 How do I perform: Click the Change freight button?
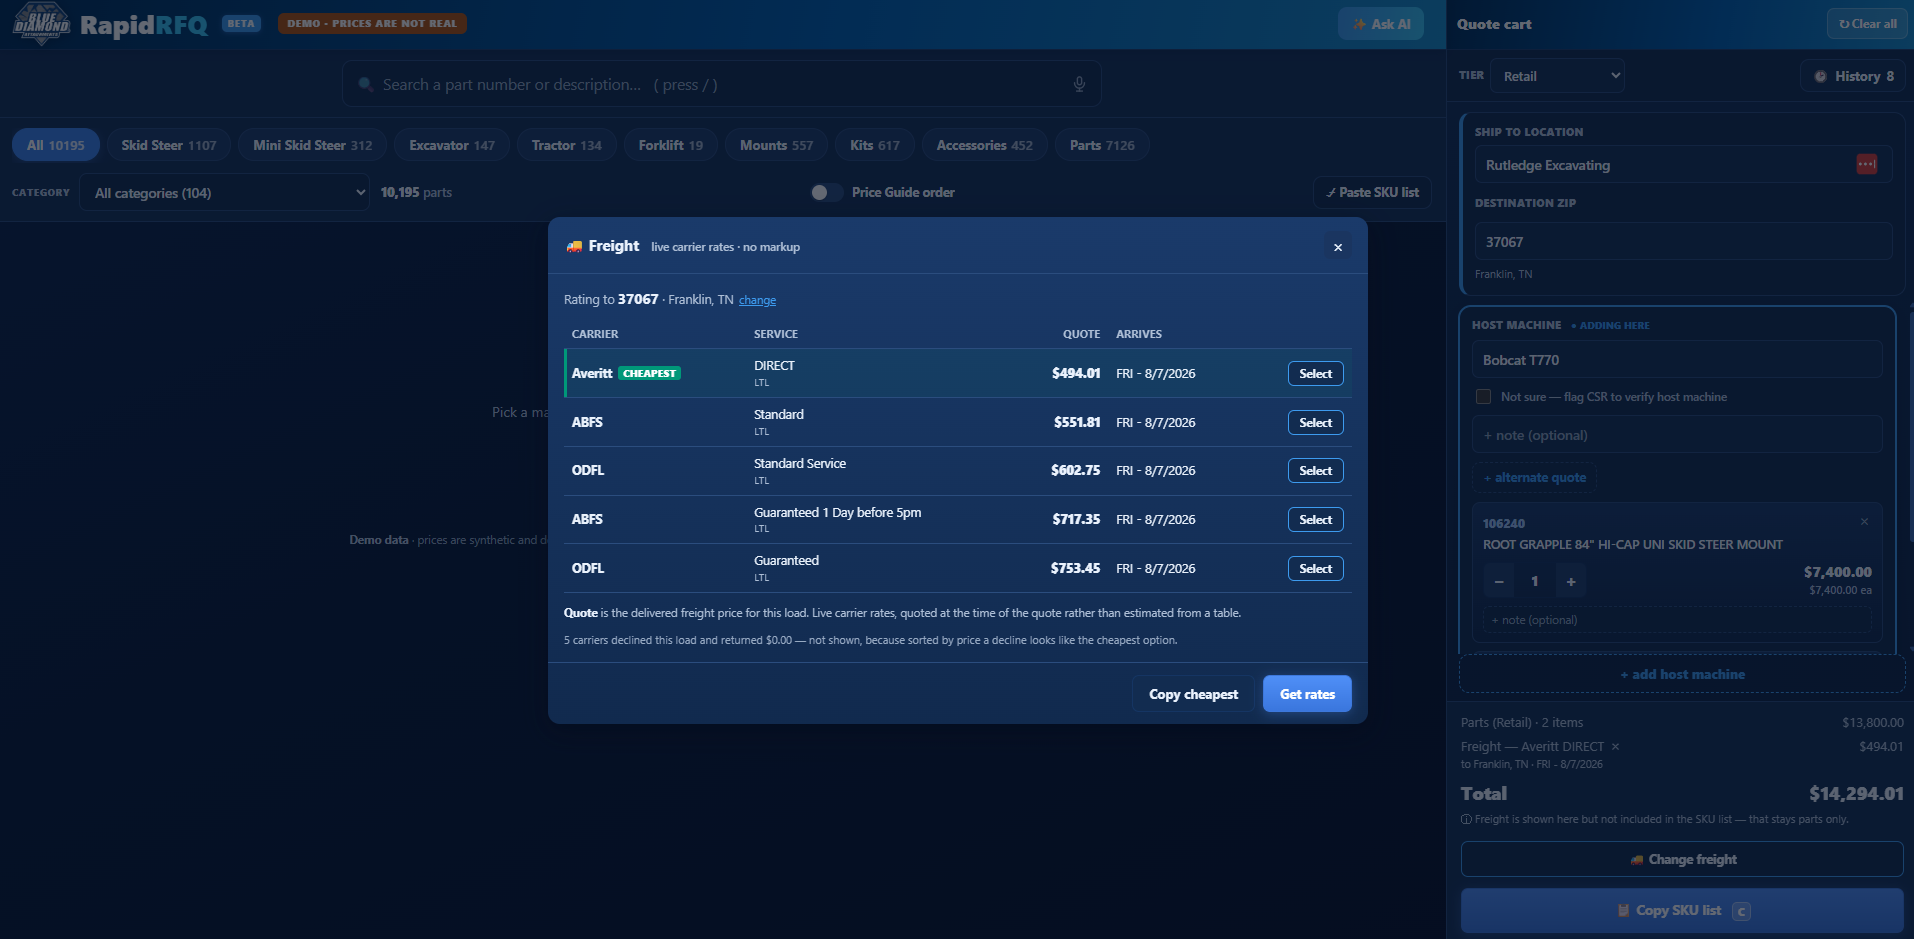point(1682,859)
